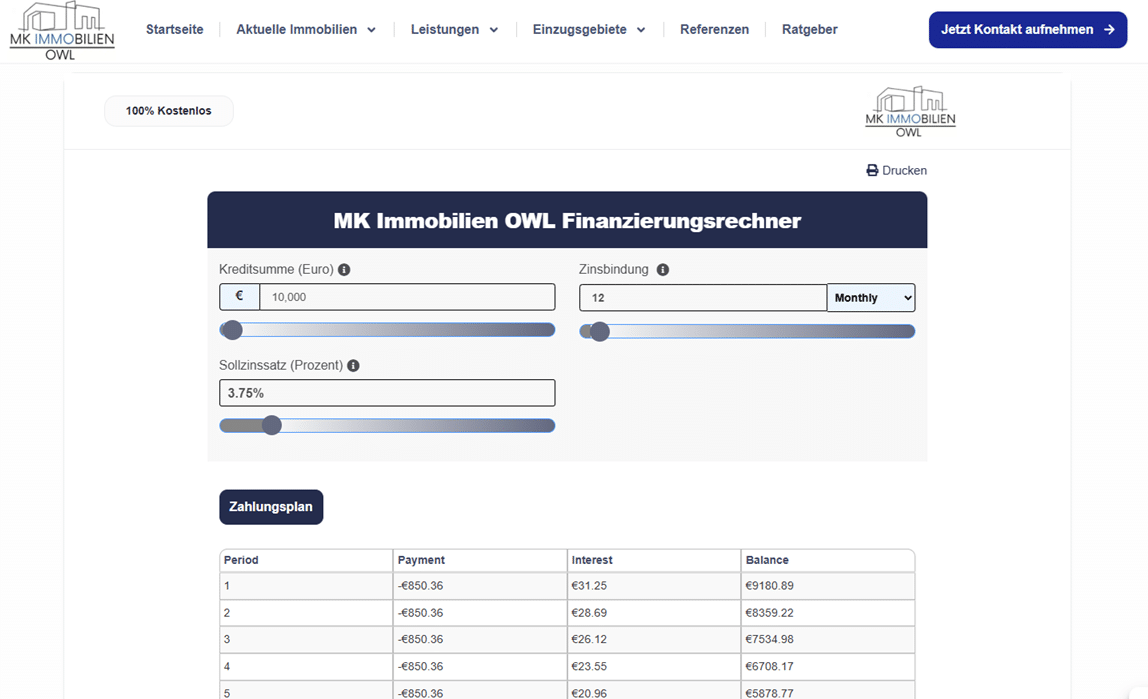Click the arrow icon in contact button
Image resolution: width=1148 pixels, height=699 pixels.
coord(1109,30)
